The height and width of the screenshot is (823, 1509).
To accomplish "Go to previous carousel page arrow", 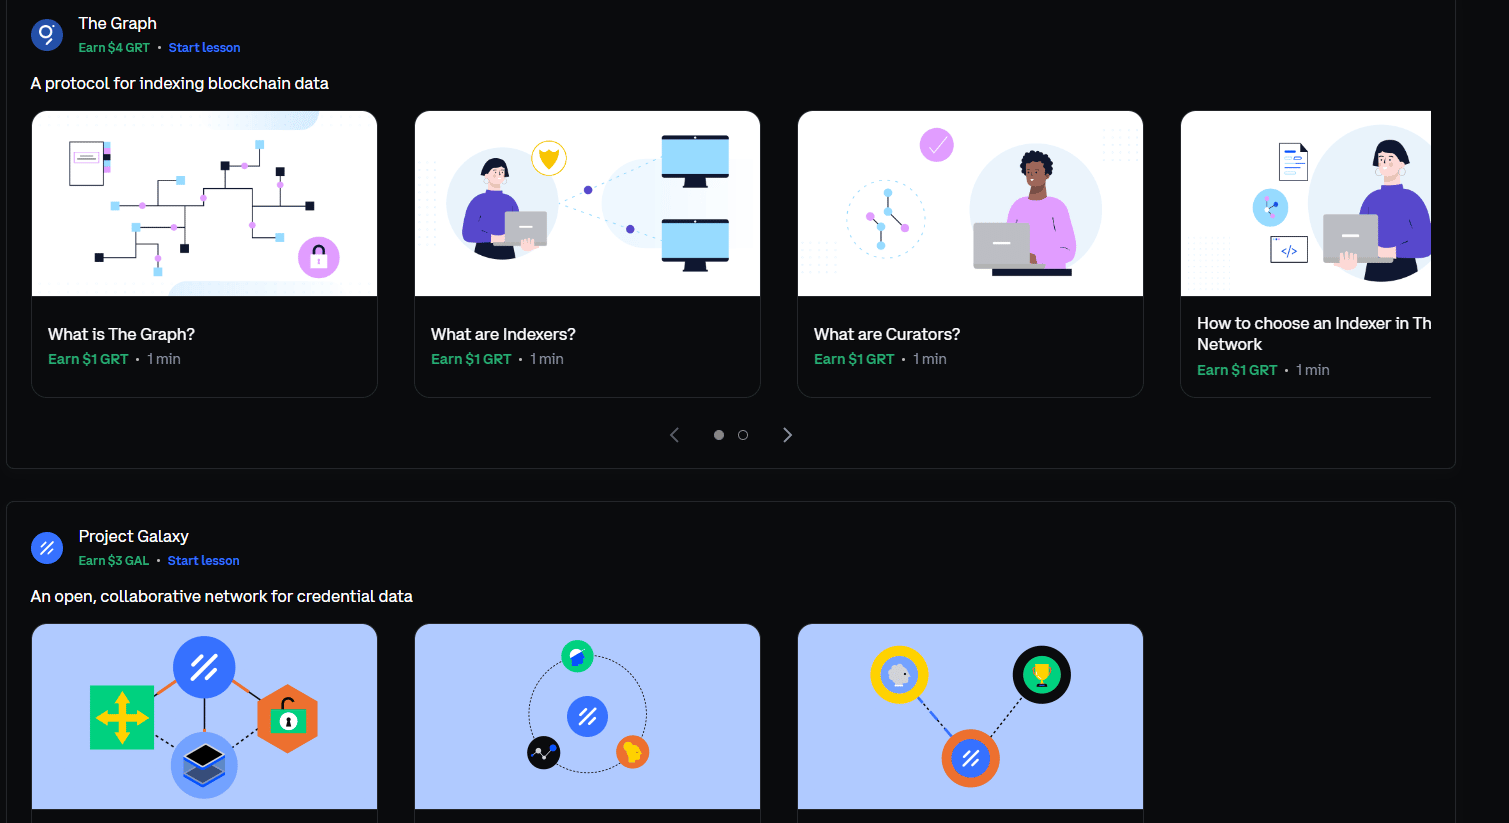I will click(675, 435).
